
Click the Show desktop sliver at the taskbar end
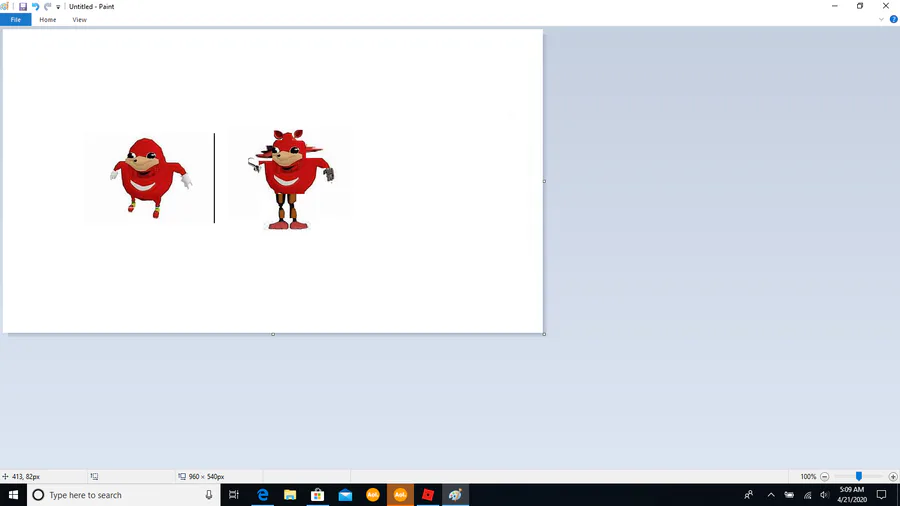(898, 495)
